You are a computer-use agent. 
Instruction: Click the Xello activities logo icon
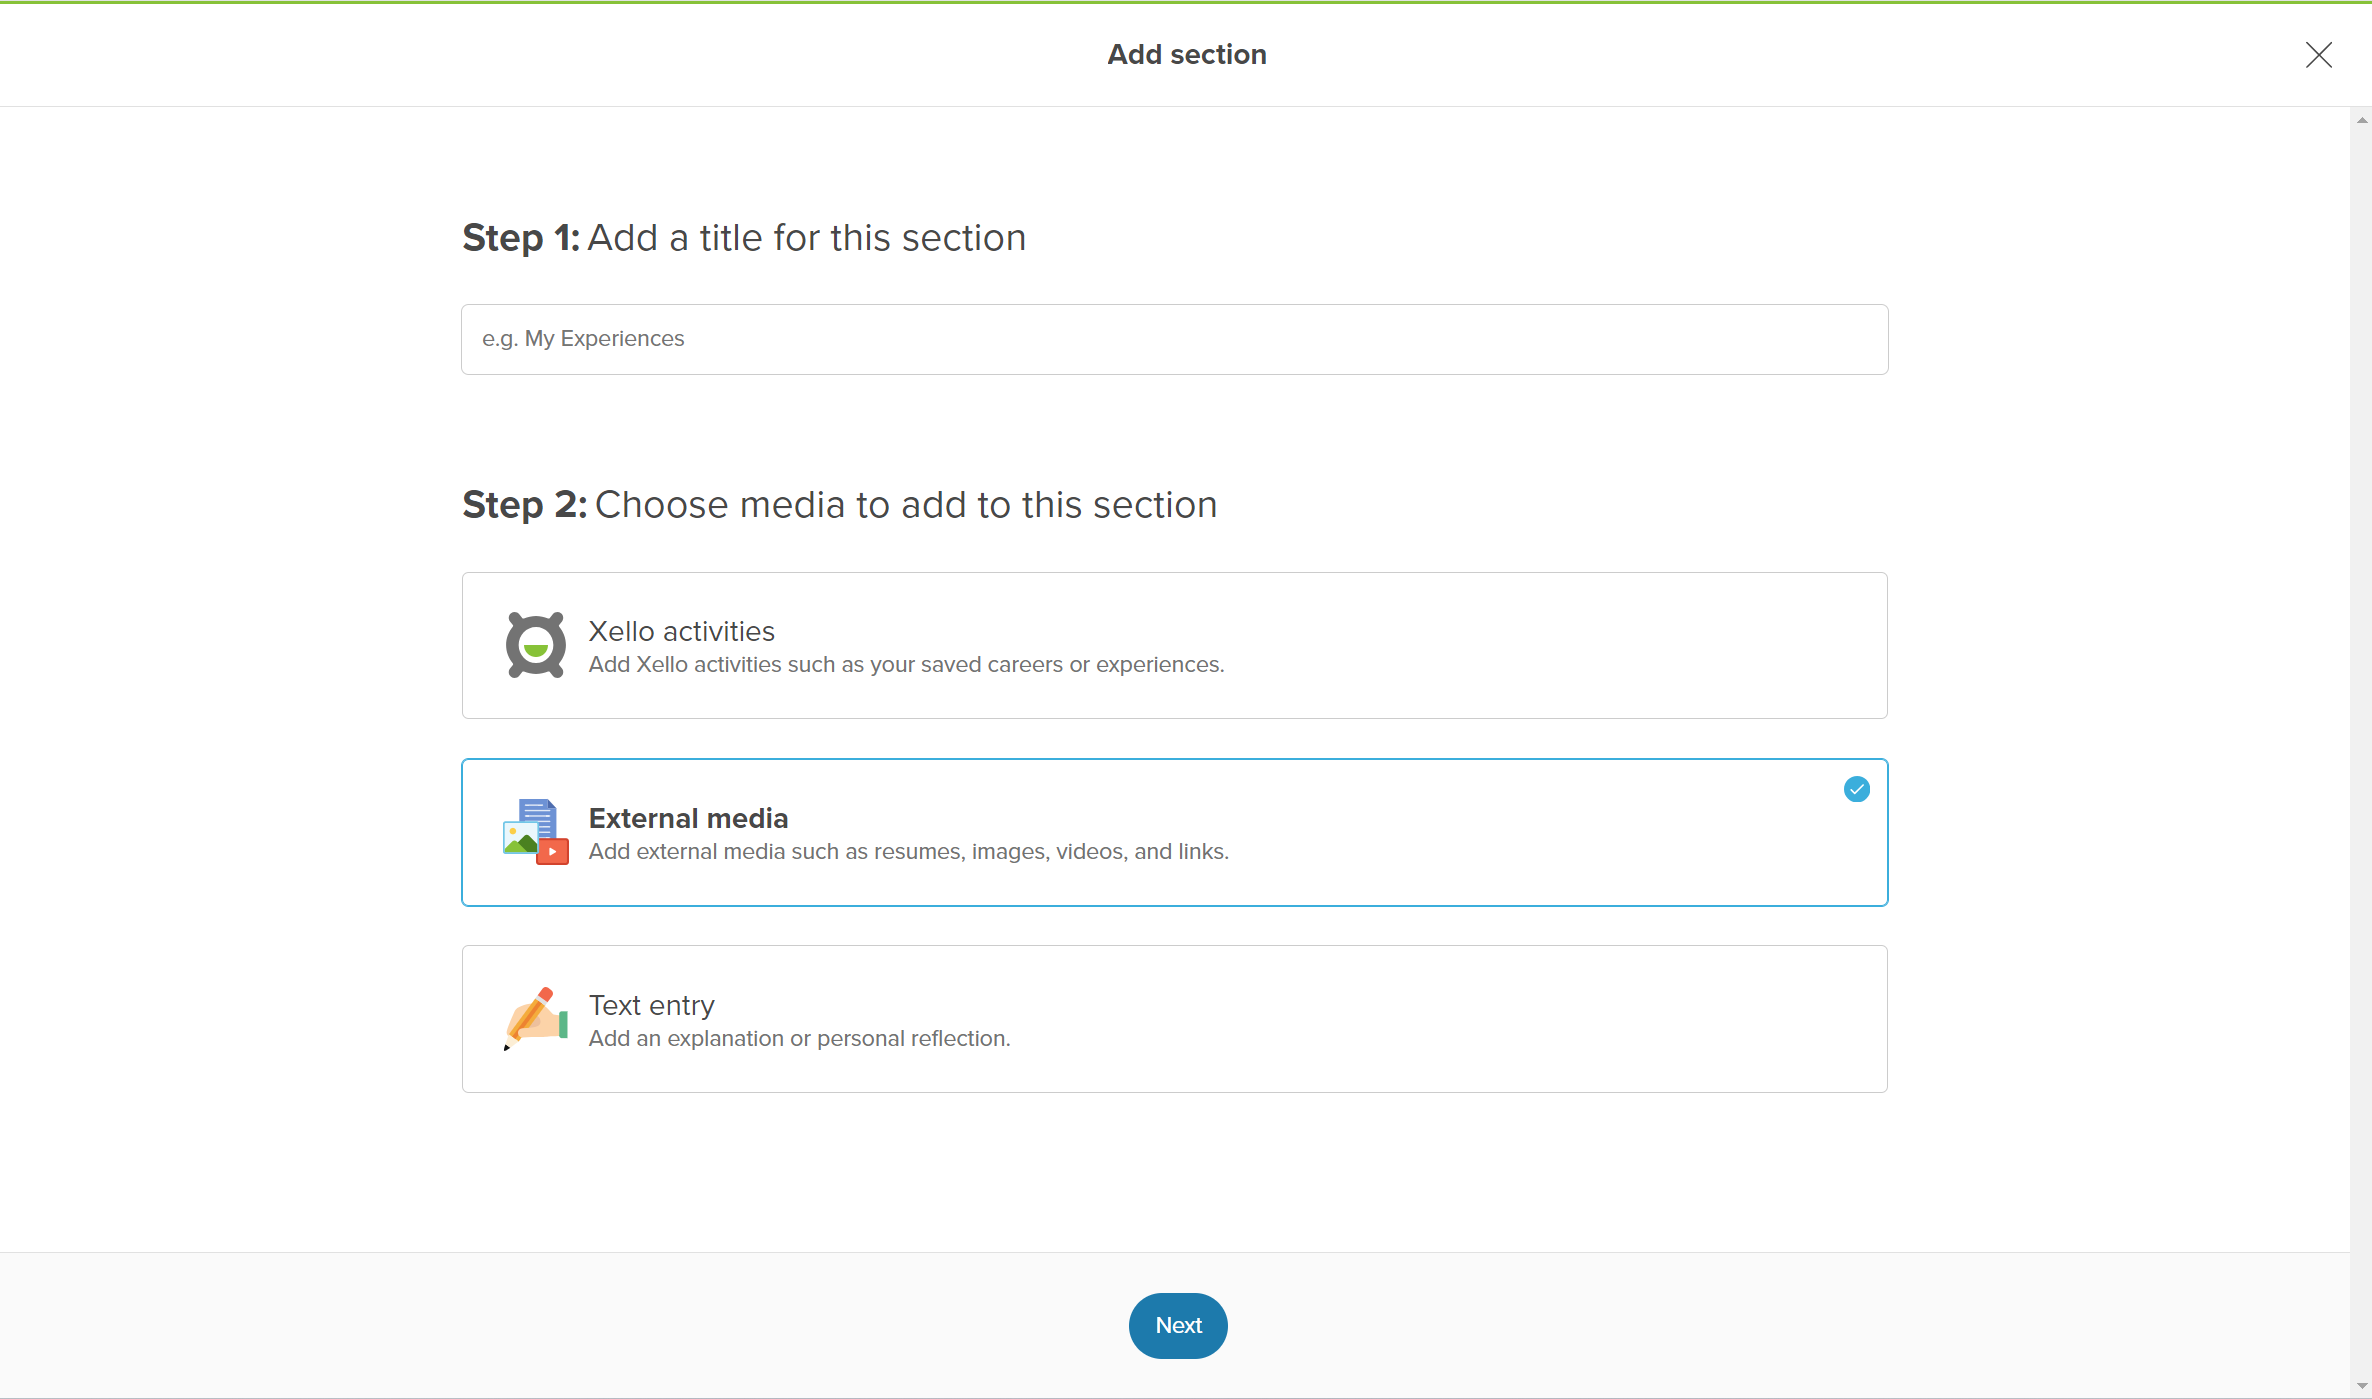click(x=535, y=645)
